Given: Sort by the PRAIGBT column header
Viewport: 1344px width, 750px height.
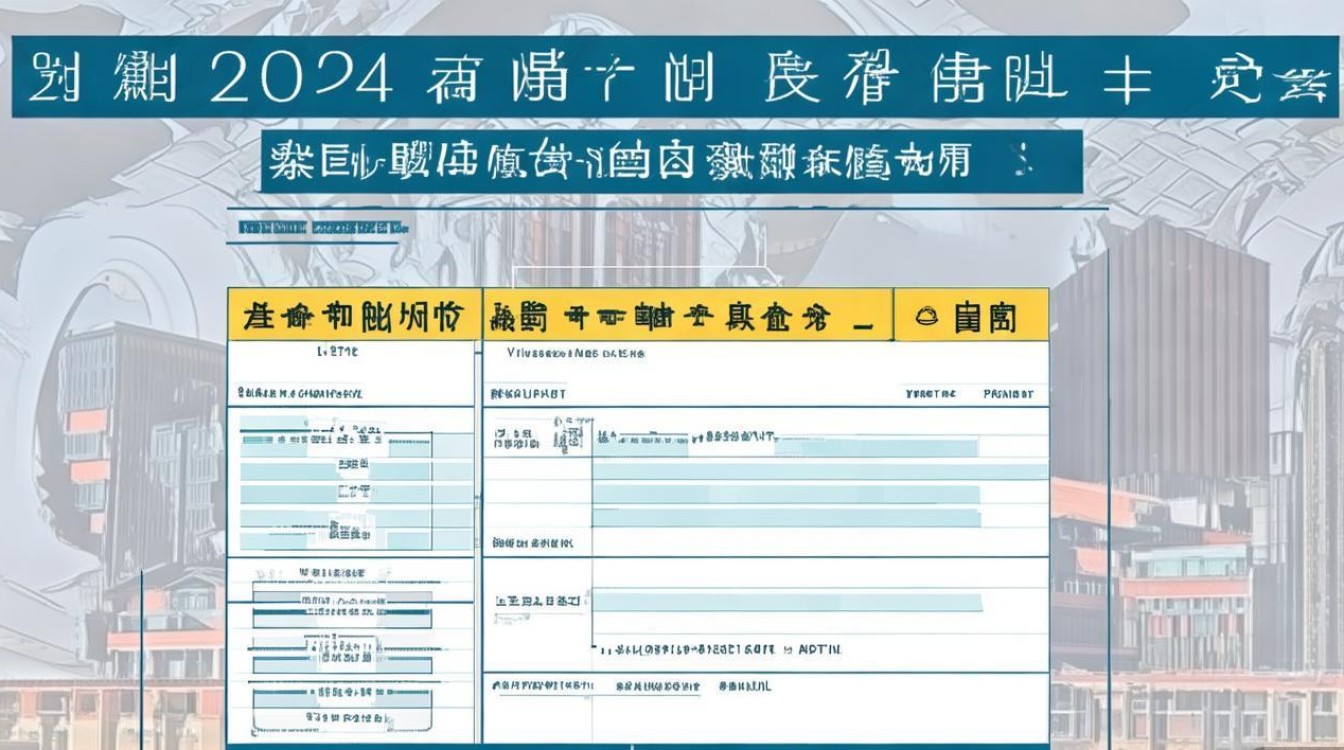Looking at the screenshot, I should point(1008,394).
